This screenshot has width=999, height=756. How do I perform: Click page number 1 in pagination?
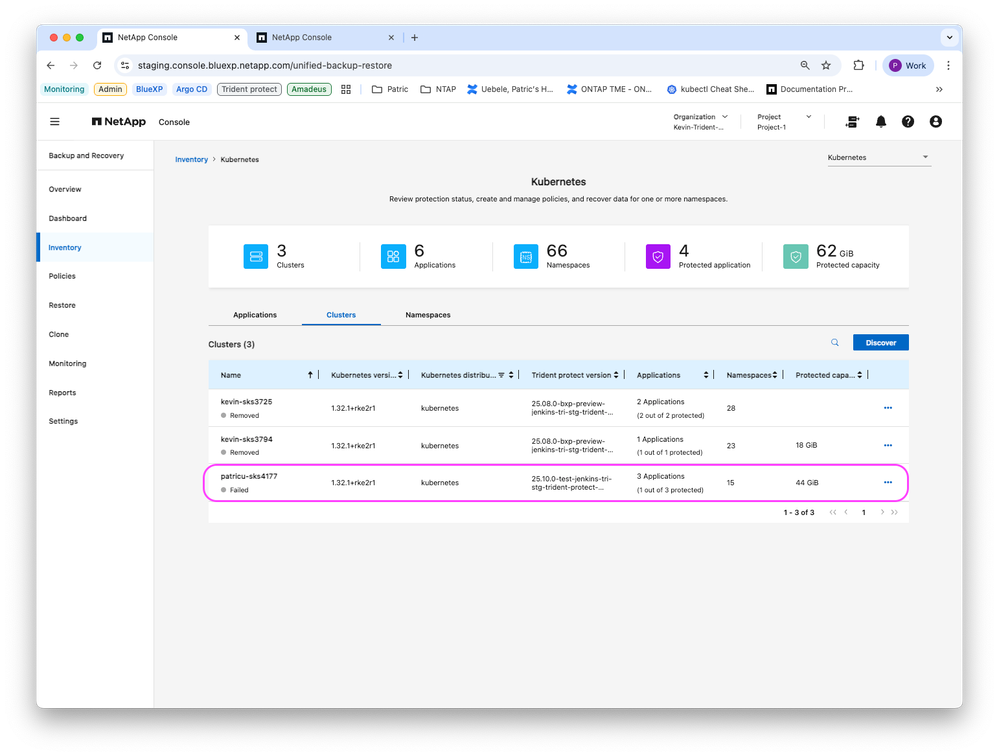863,512
